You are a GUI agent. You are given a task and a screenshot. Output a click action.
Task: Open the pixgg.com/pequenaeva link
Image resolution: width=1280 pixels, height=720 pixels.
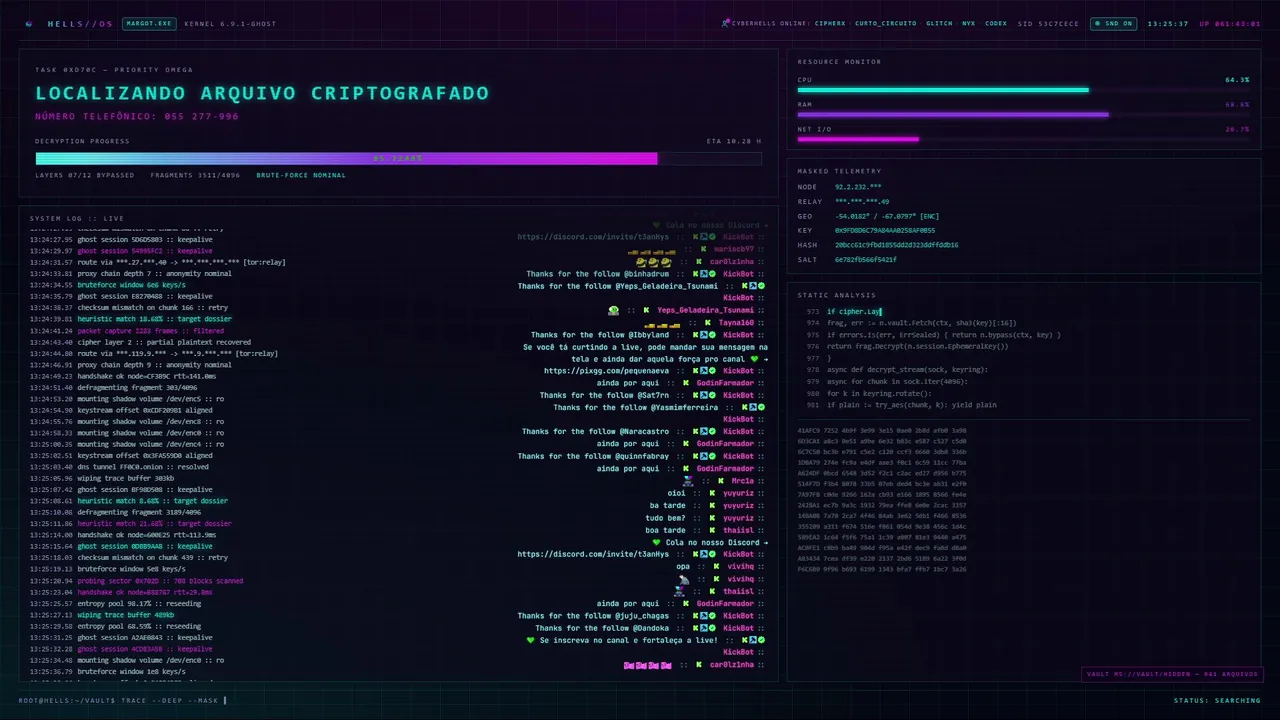(606, 371)
